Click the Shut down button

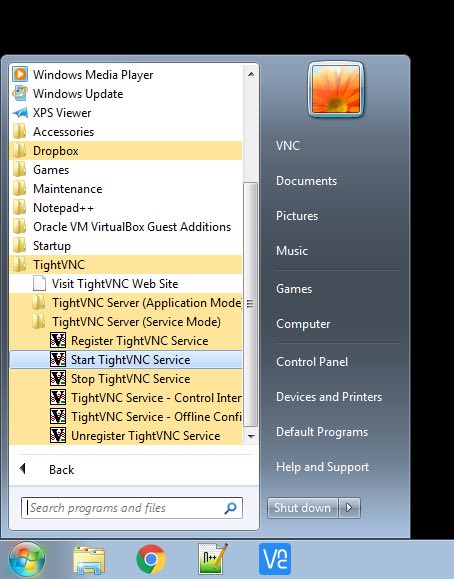pyautogui.click(x=303, y=508)
